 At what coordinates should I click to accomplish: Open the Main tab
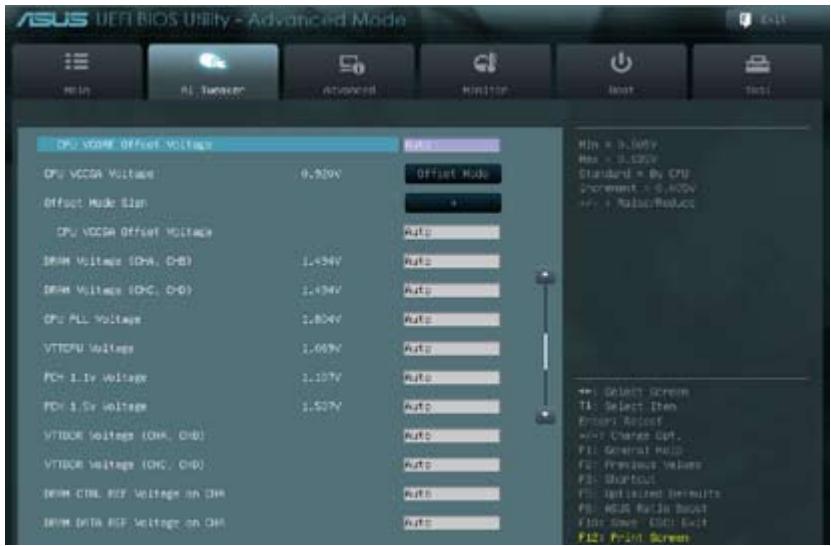(x=77, y=72)
